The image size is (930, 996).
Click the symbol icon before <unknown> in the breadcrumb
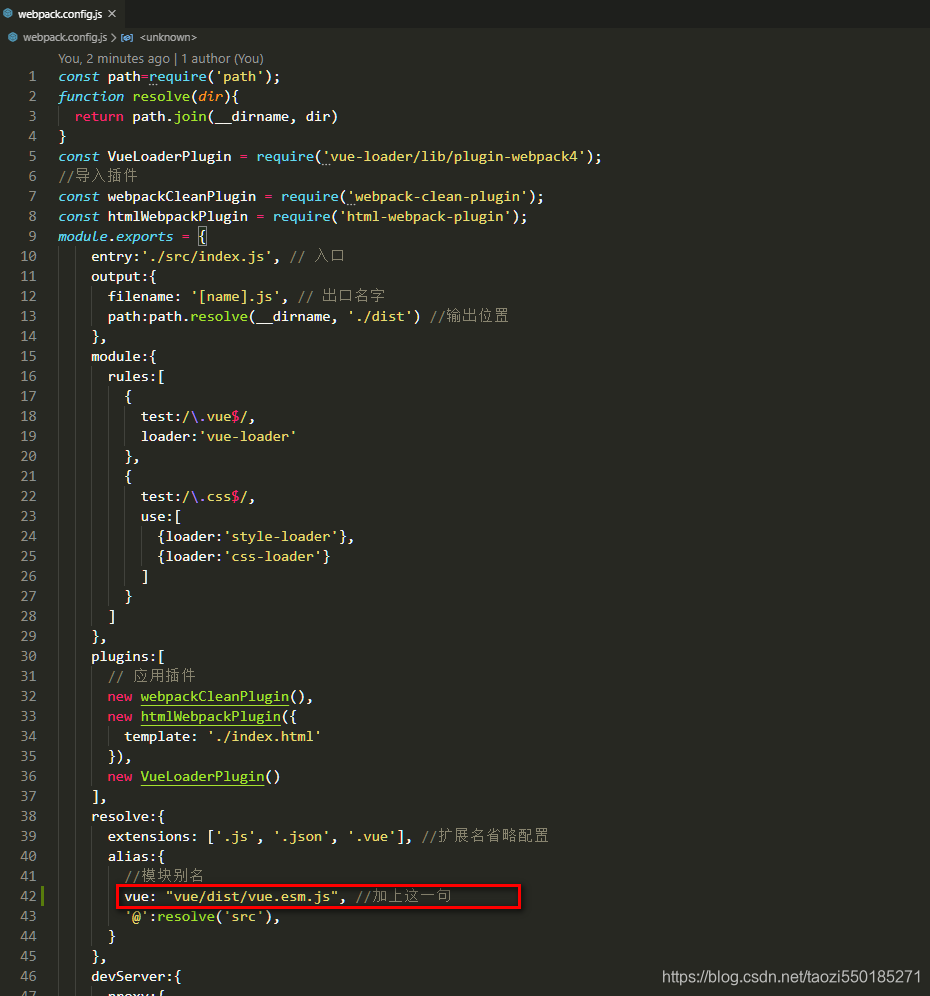(x=127, y=37)
